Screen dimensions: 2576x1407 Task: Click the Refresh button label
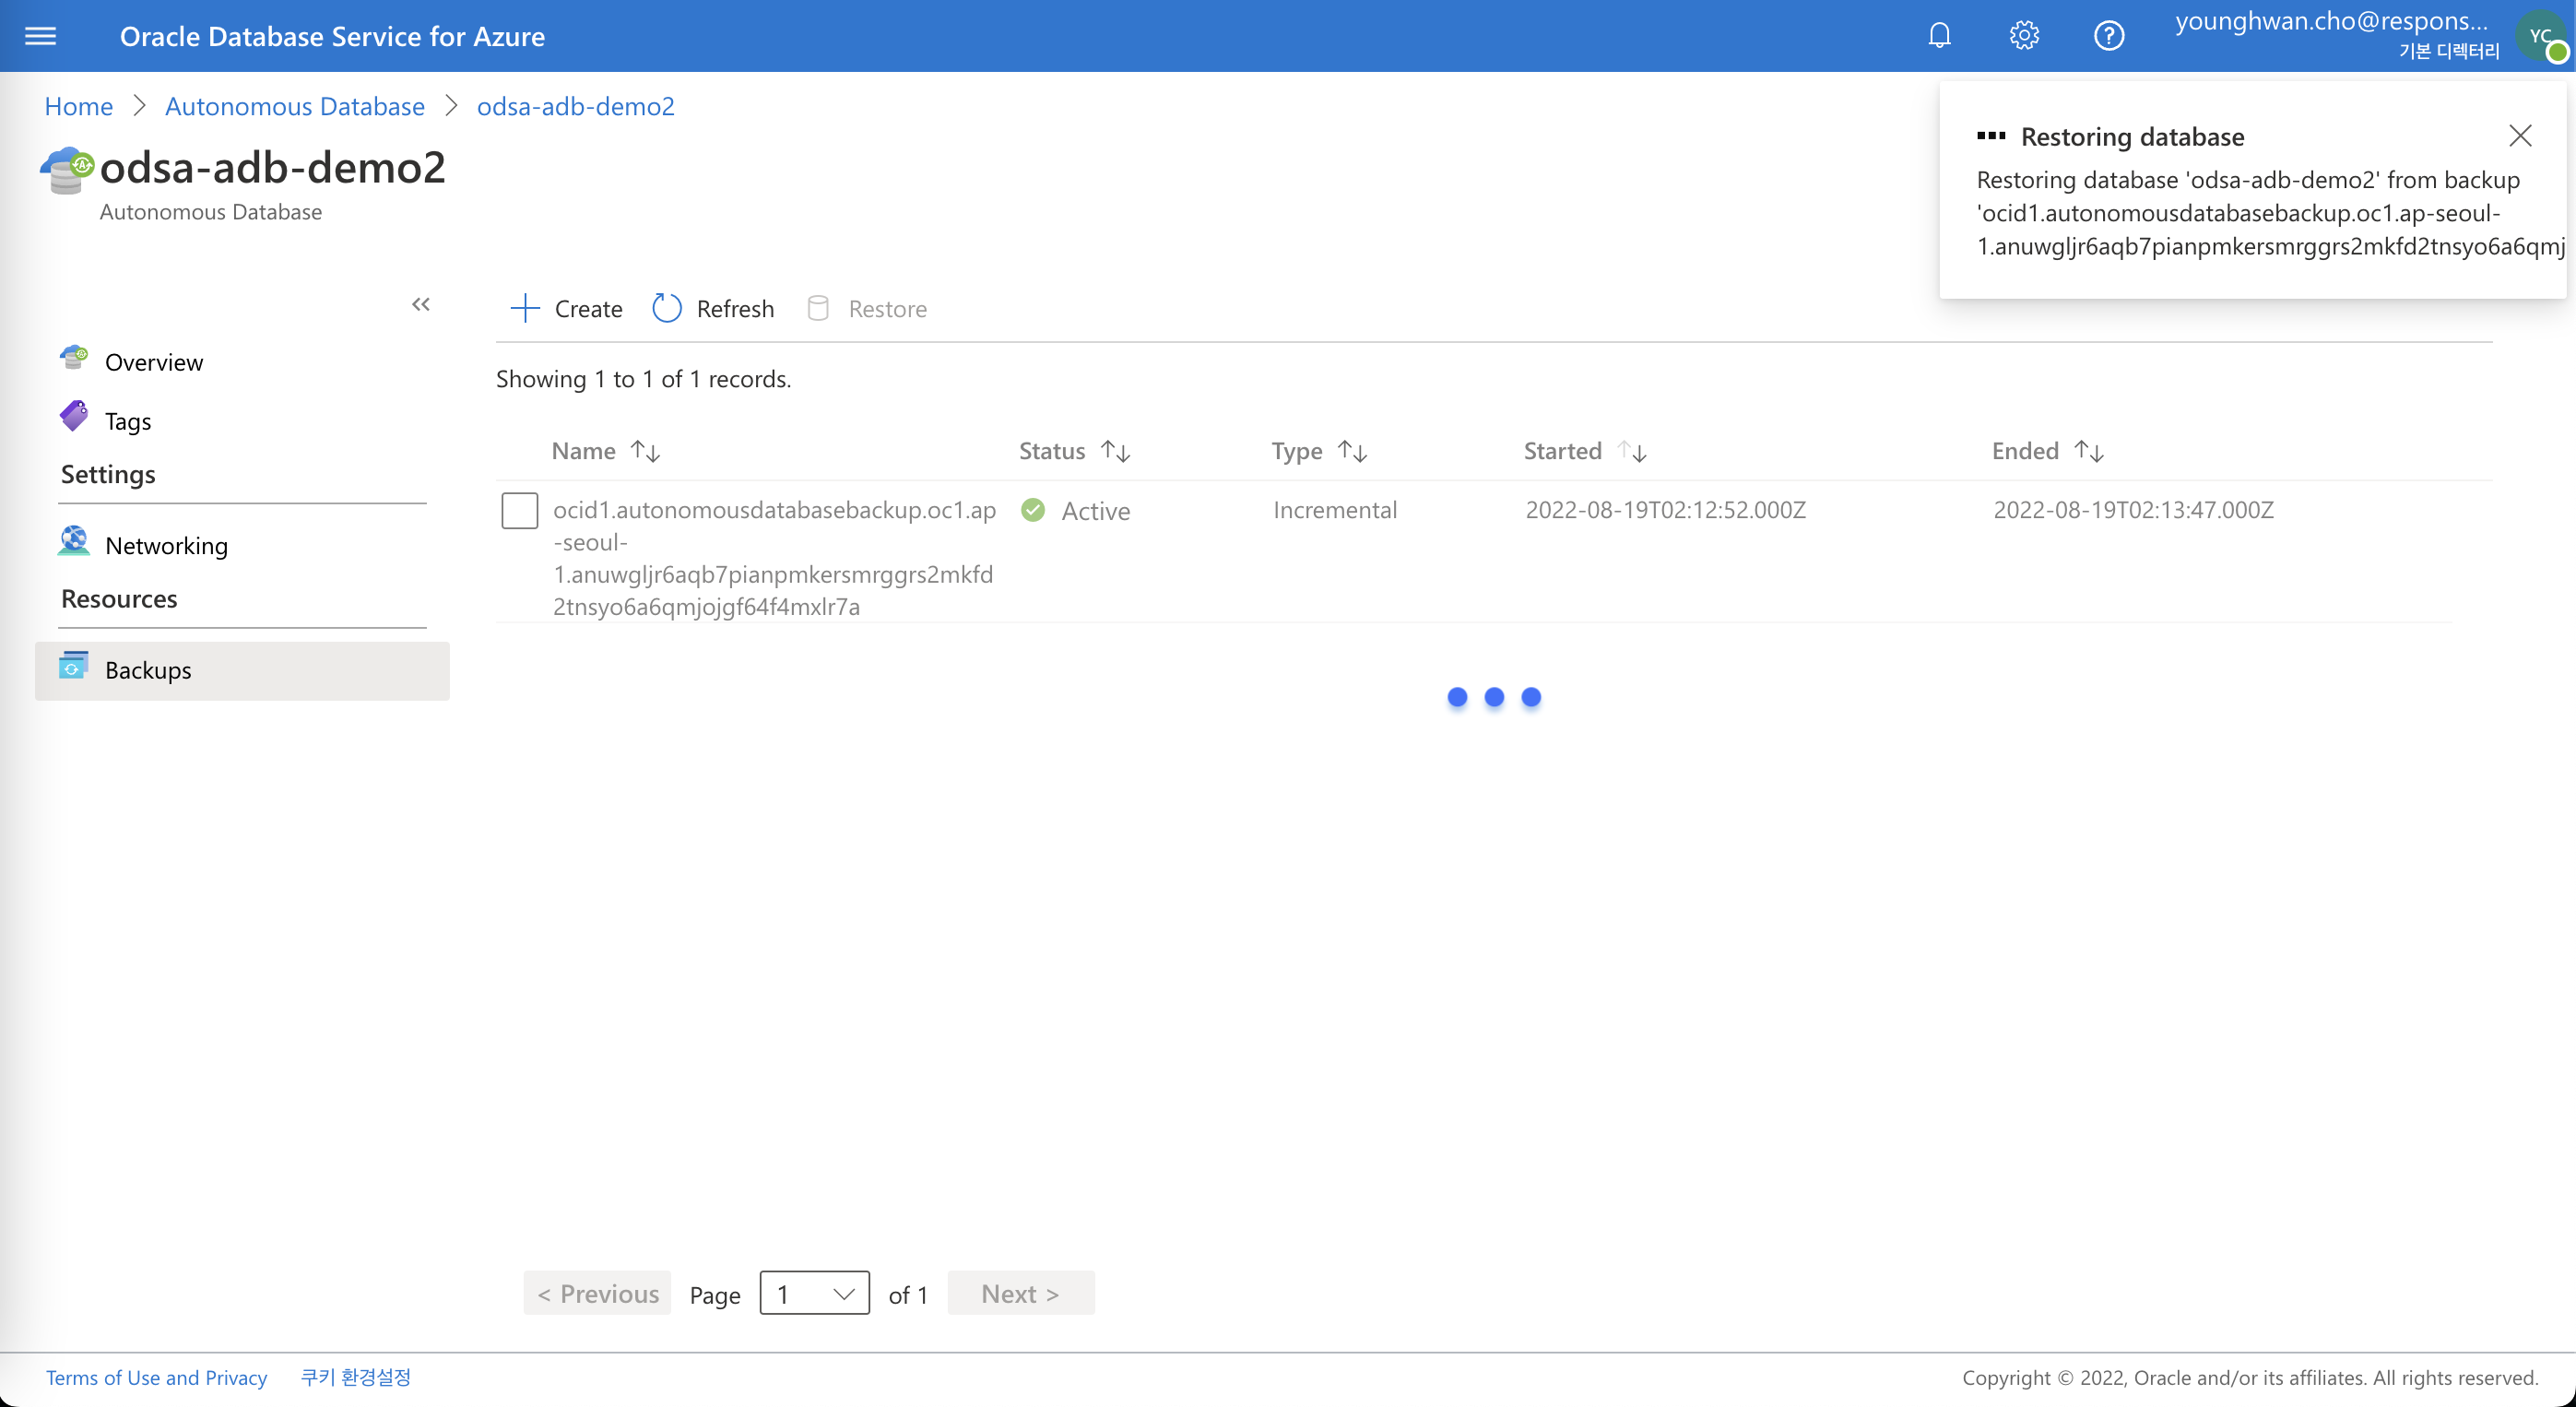(736, 309)
